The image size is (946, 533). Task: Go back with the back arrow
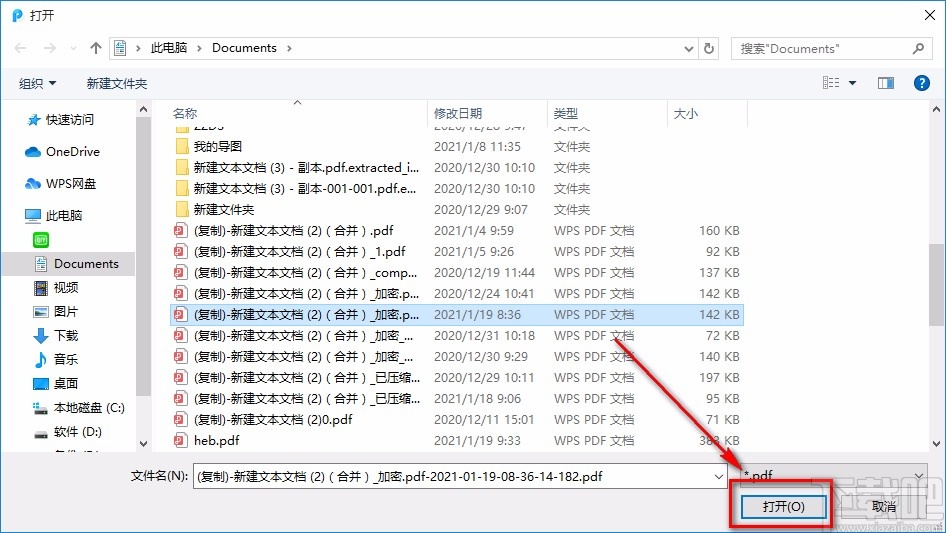coord(20,48)
